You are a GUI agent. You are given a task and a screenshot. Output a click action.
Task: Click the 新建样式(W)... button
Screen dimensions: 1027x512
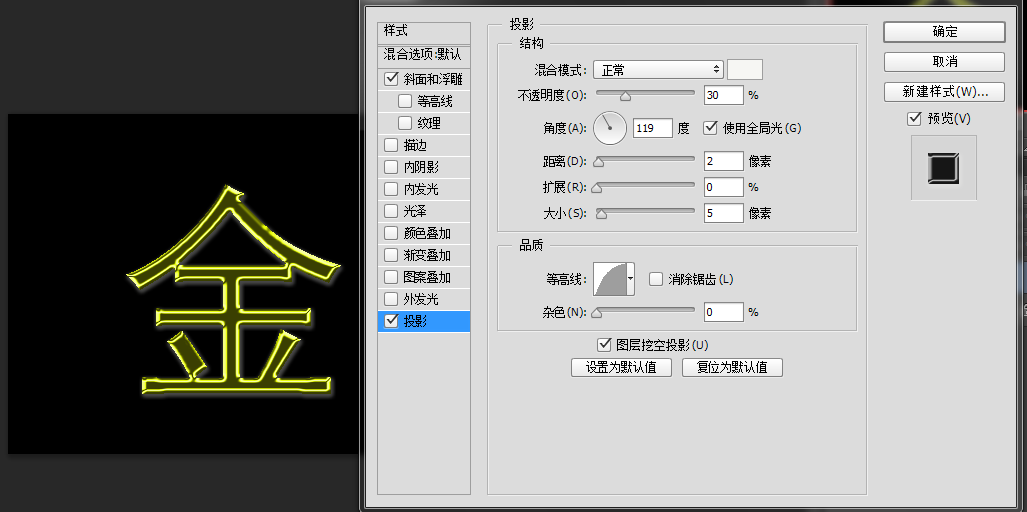[x=944, y=92]
